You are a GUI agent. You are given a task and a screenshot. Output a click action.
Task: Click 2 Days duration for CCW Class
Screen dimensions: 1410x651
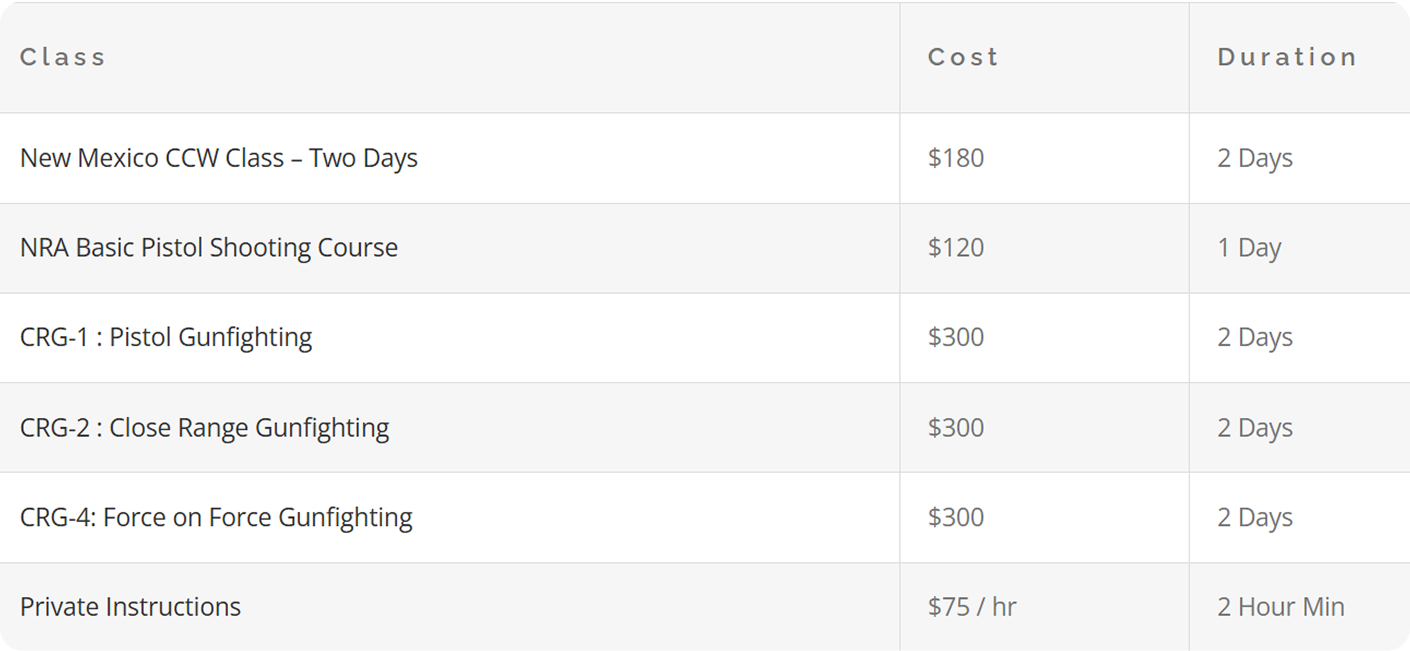(1255, 158)
